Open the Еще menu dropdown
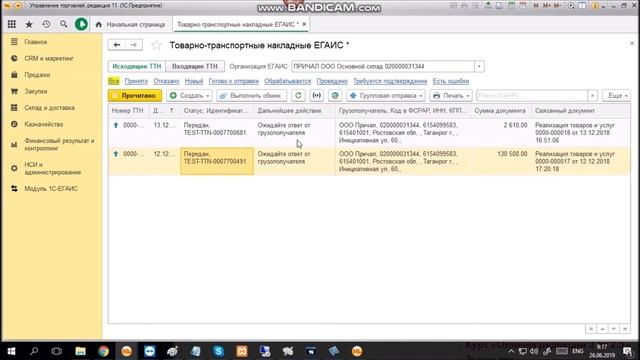This screenshot has height=360, width=640. pyautogui.click(x=616, y=96)
